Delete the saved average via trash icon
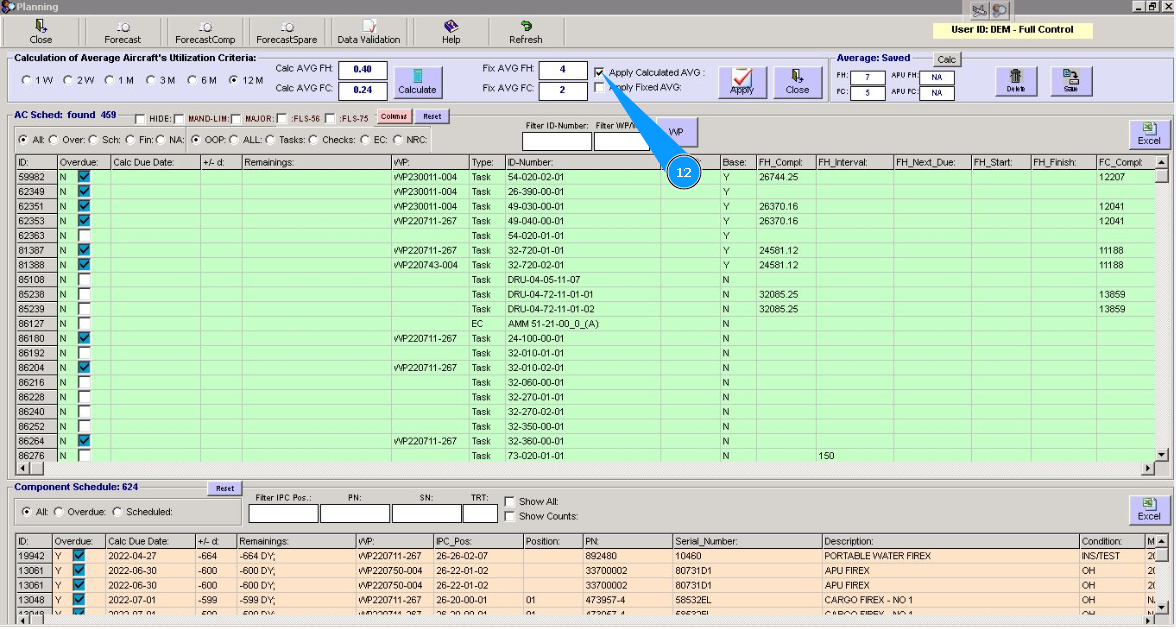1176x629 pixels. (x=1016, y=81)
